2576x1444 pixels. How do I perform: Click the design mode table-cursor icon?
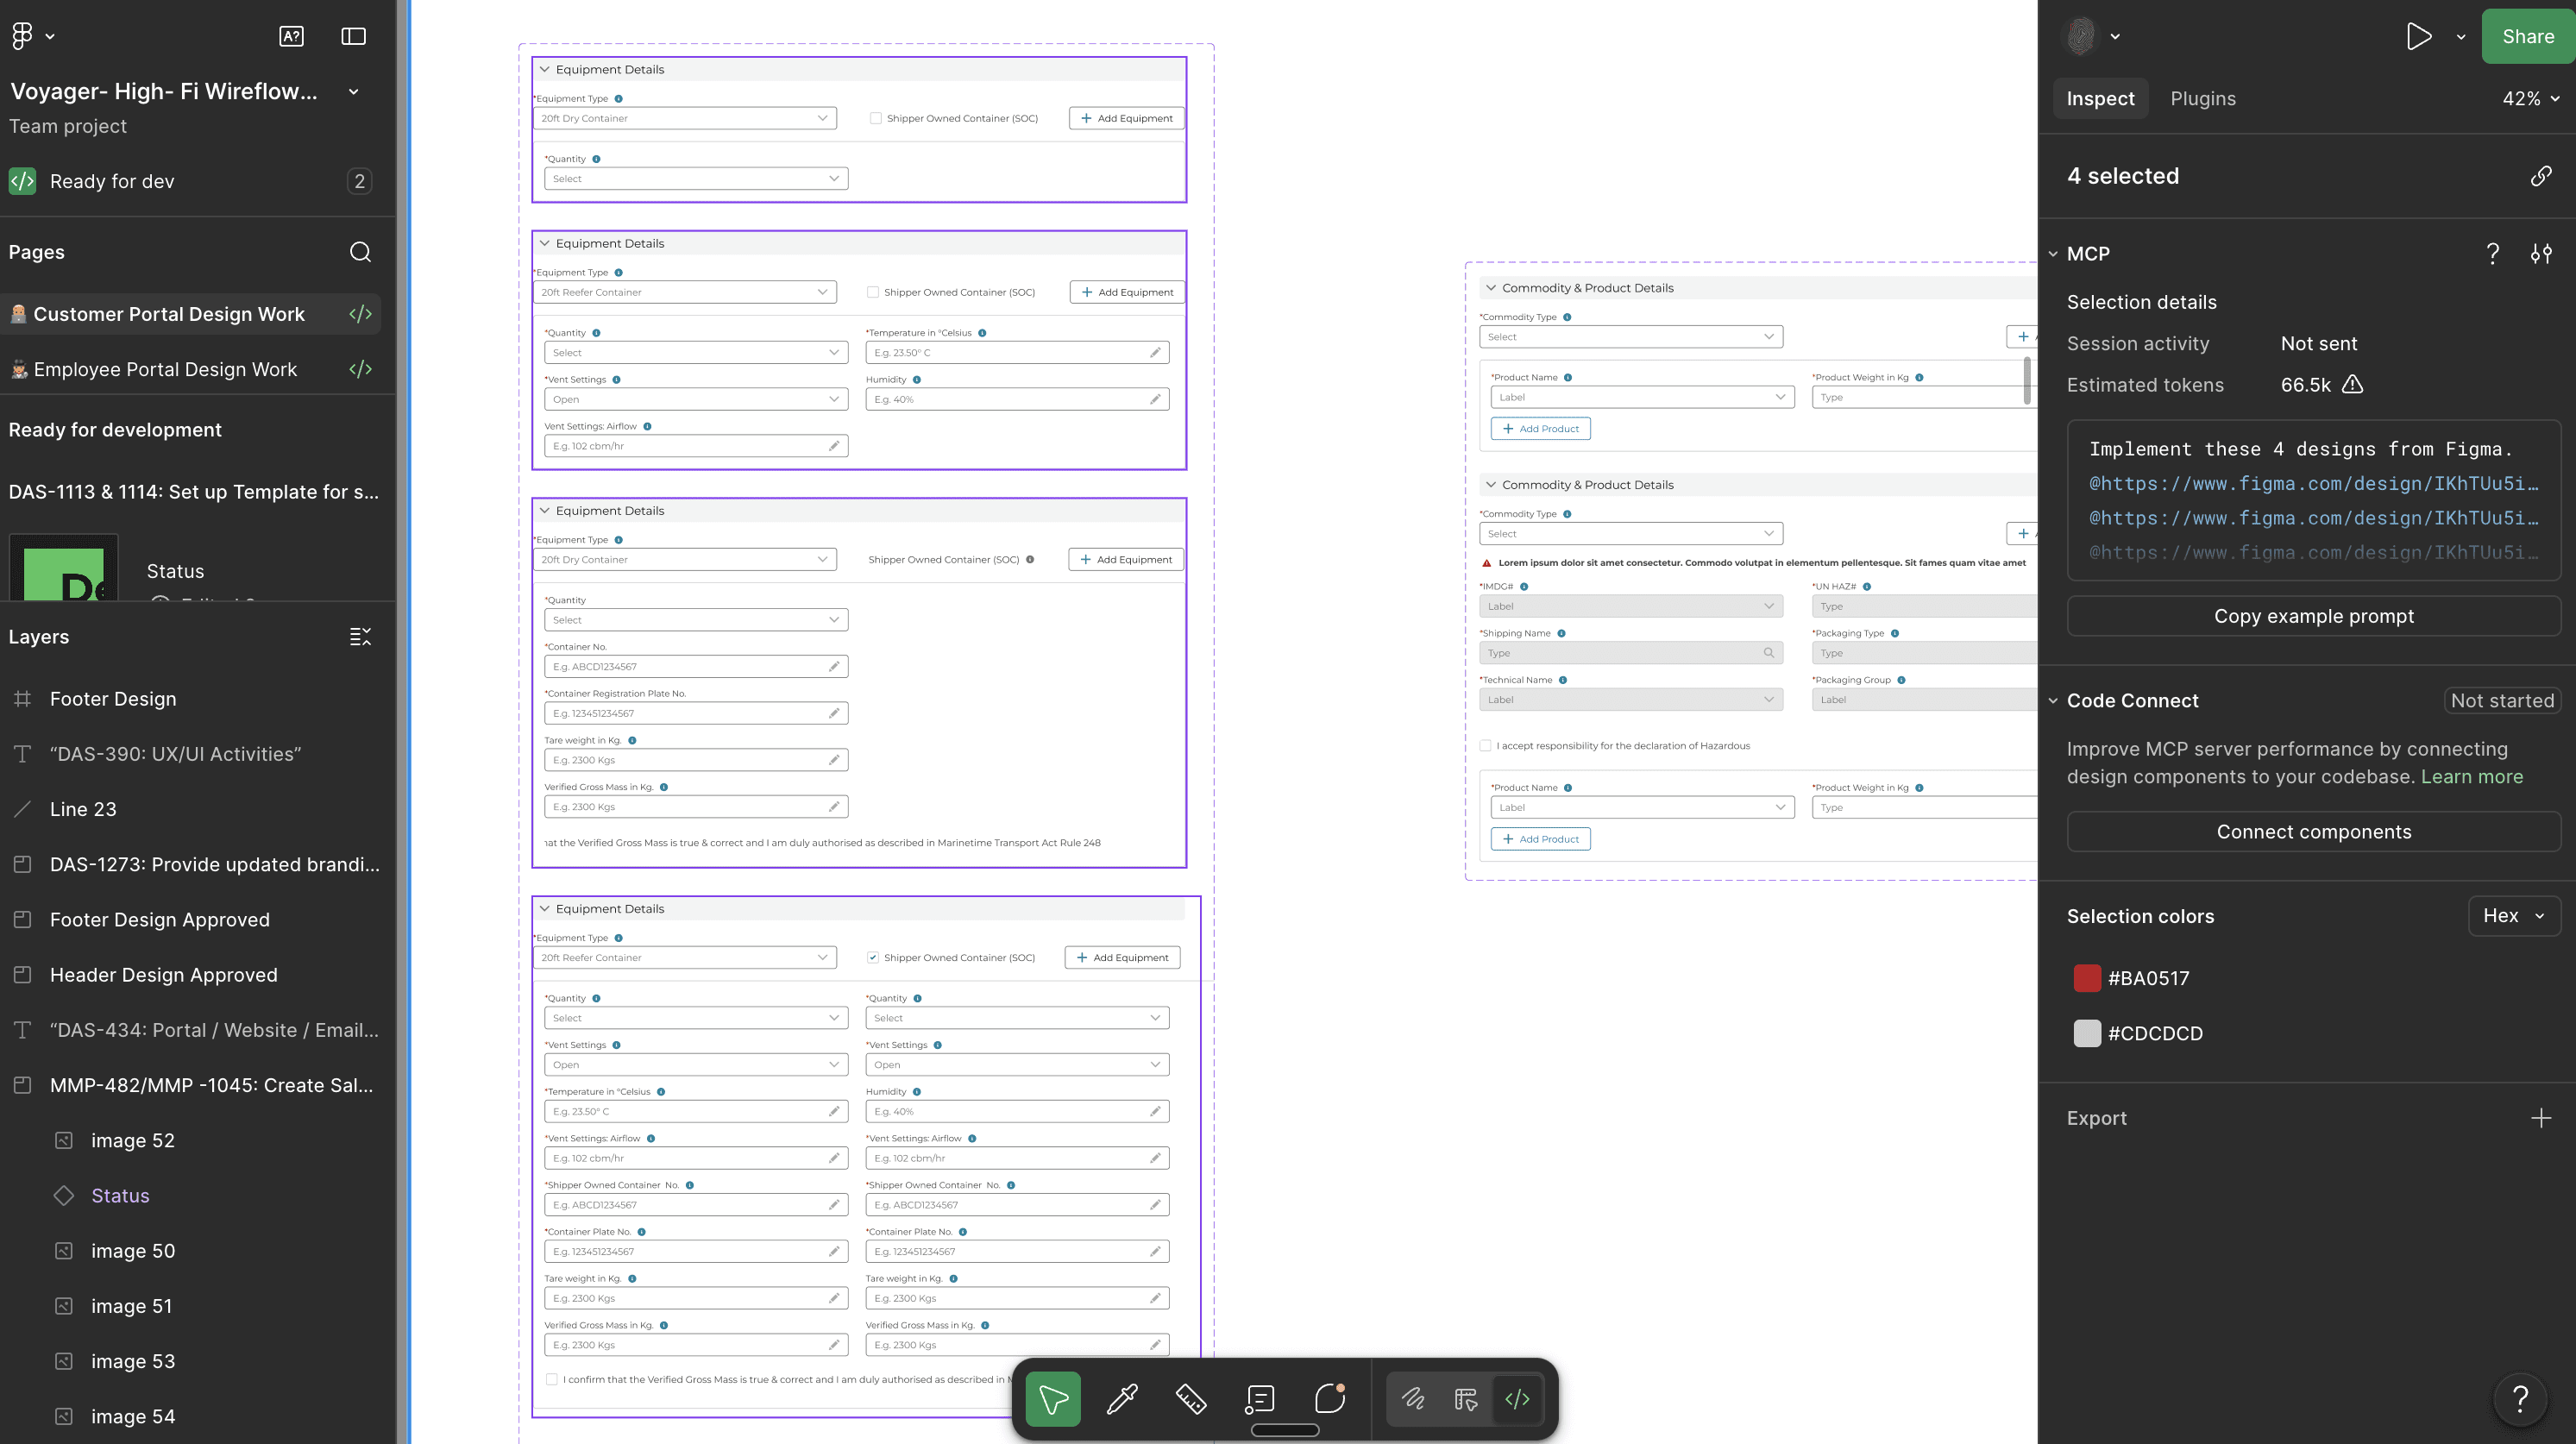point(1466,1399)
